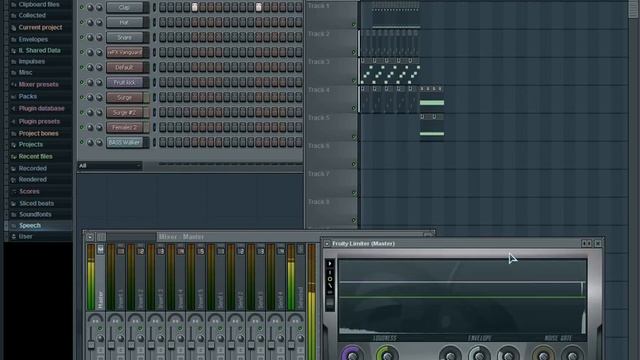Toggle the first step button of the Hat row
640x360 pixels.
pyautogui.click(x=162, y=22)
